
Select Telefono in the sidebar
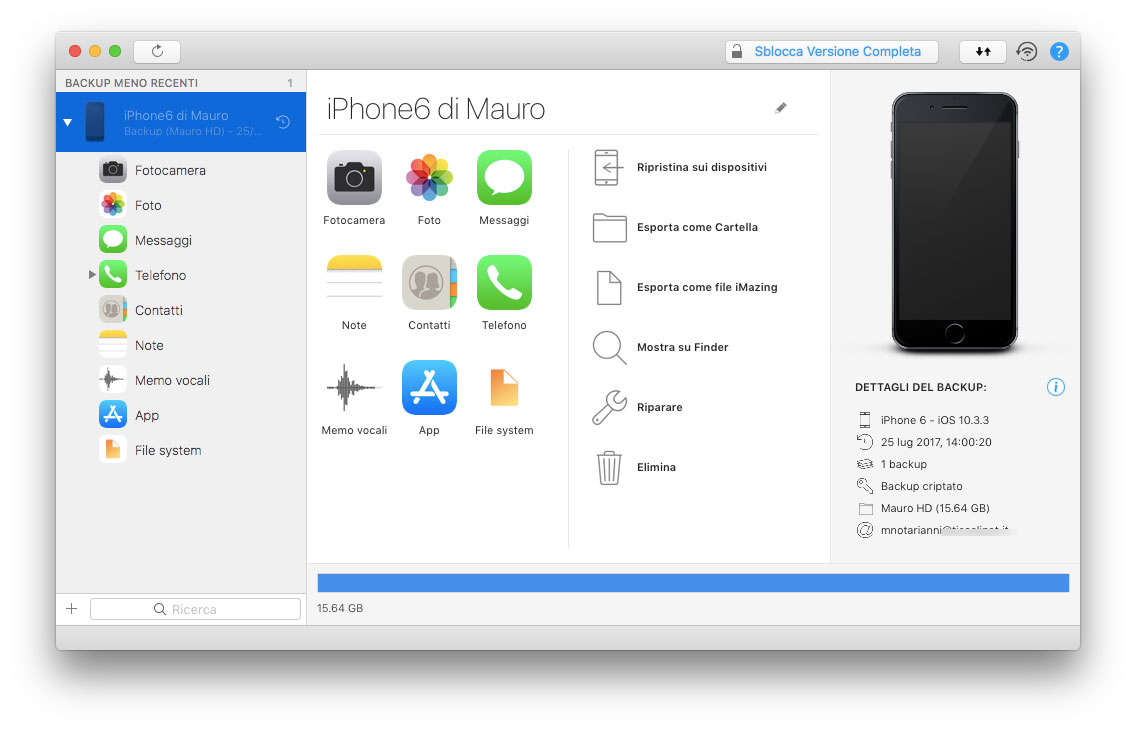(181, 275)
